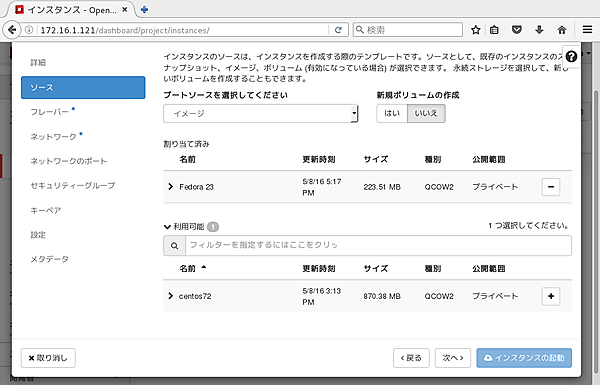Reload the page with the refresh icon

(x=338, y=30)
